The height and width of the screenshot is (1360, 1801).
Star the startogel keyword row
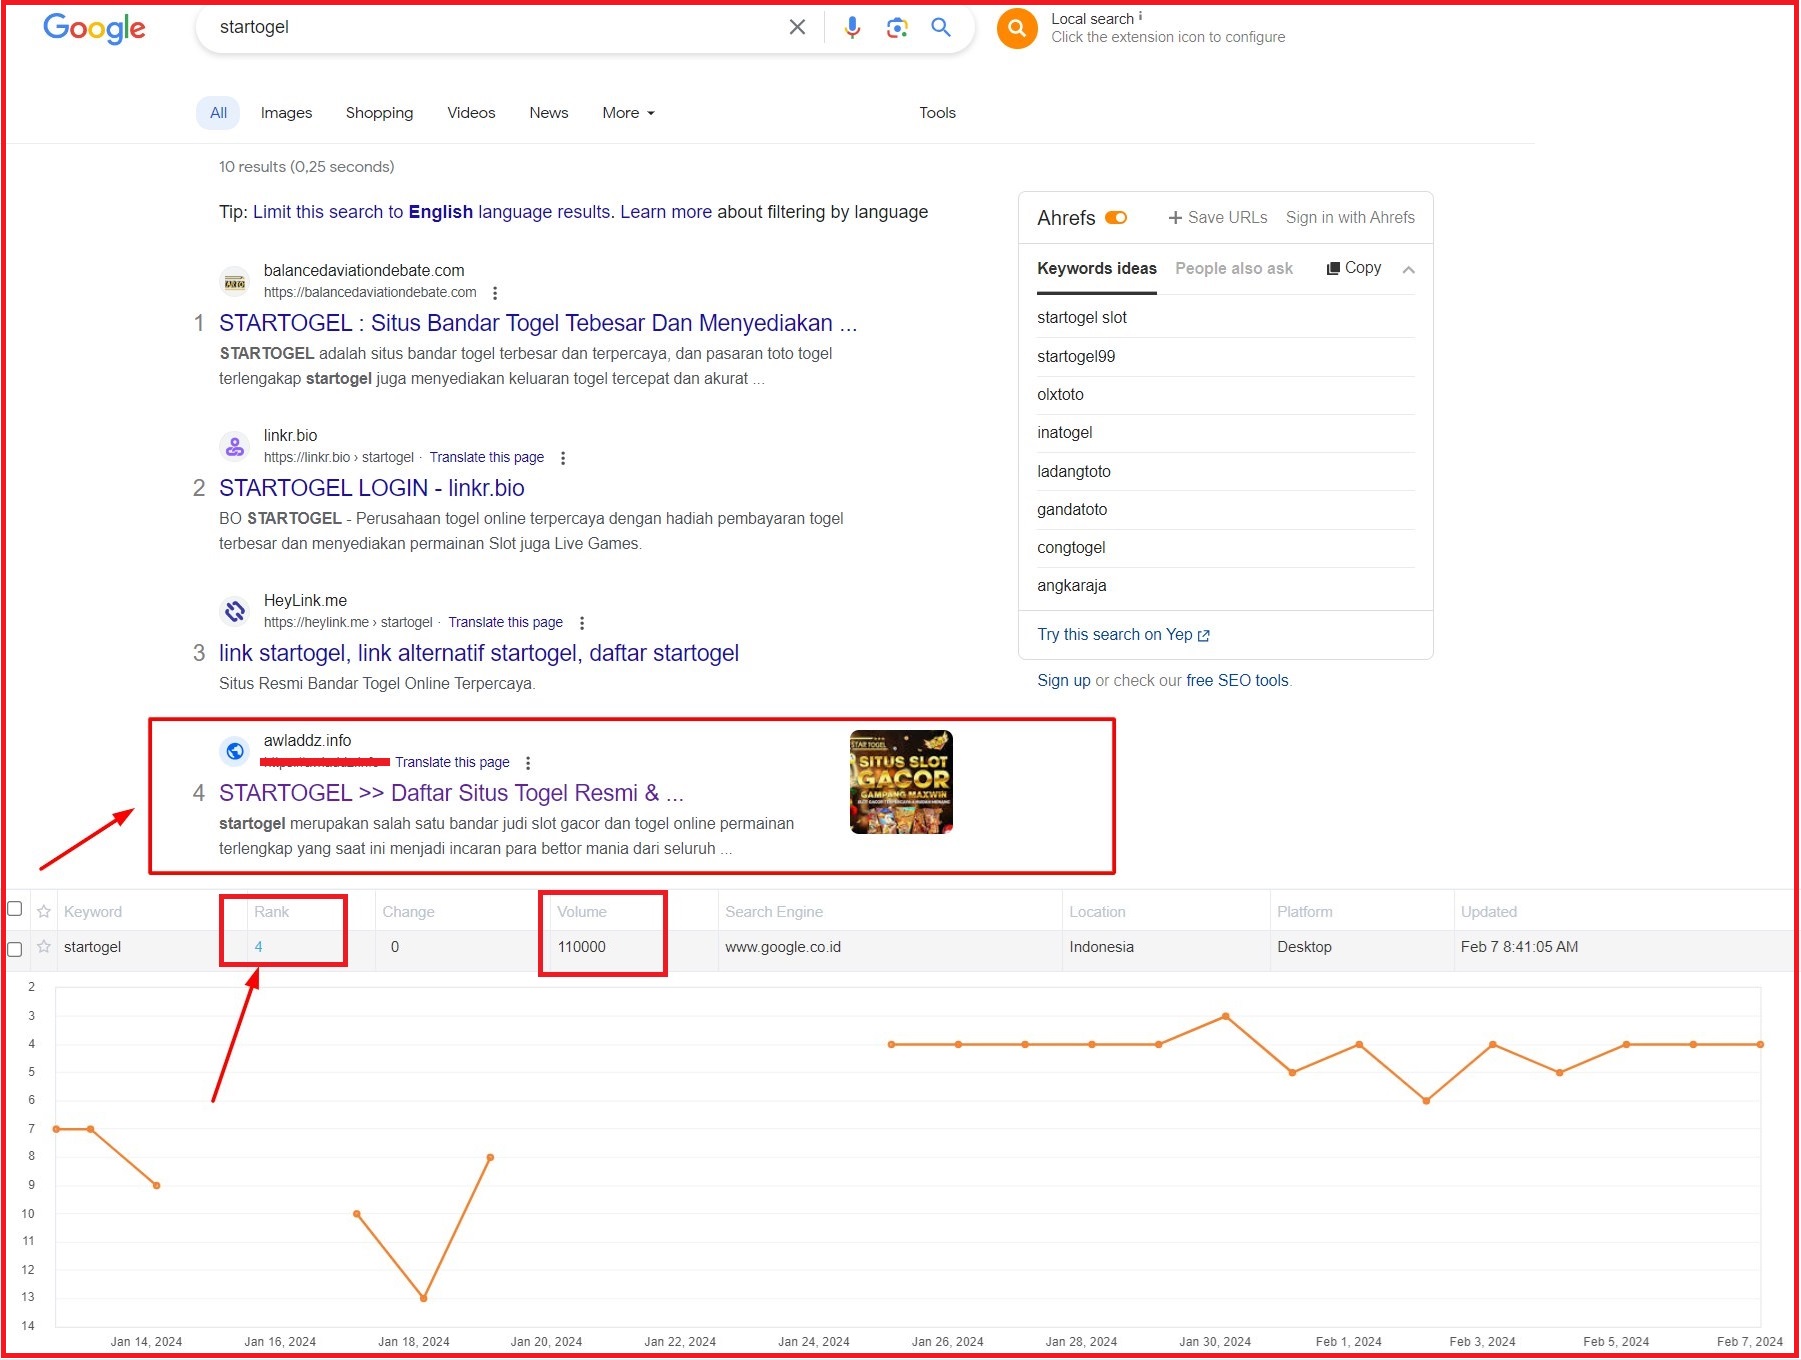click(44, 947)
